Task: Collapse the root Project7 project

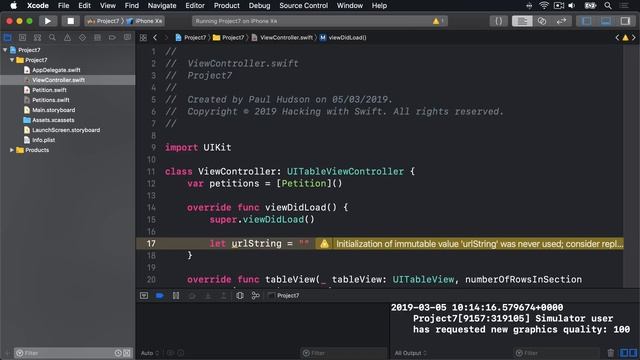Action: (x=5, y=50)
